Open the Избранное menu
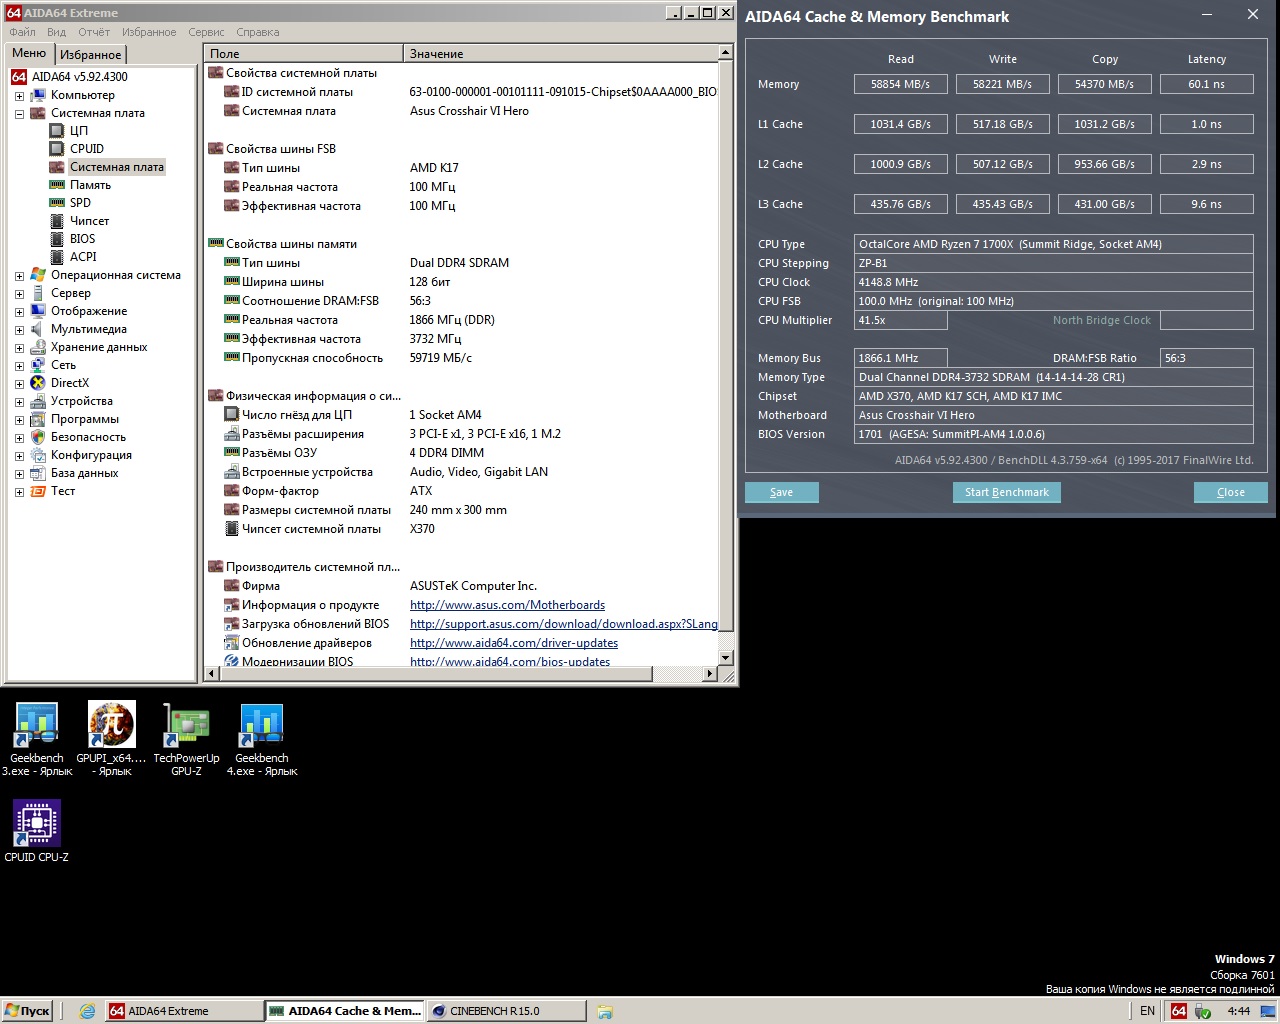This screenshot has width=1280, height=1024. tap(149, 32)
